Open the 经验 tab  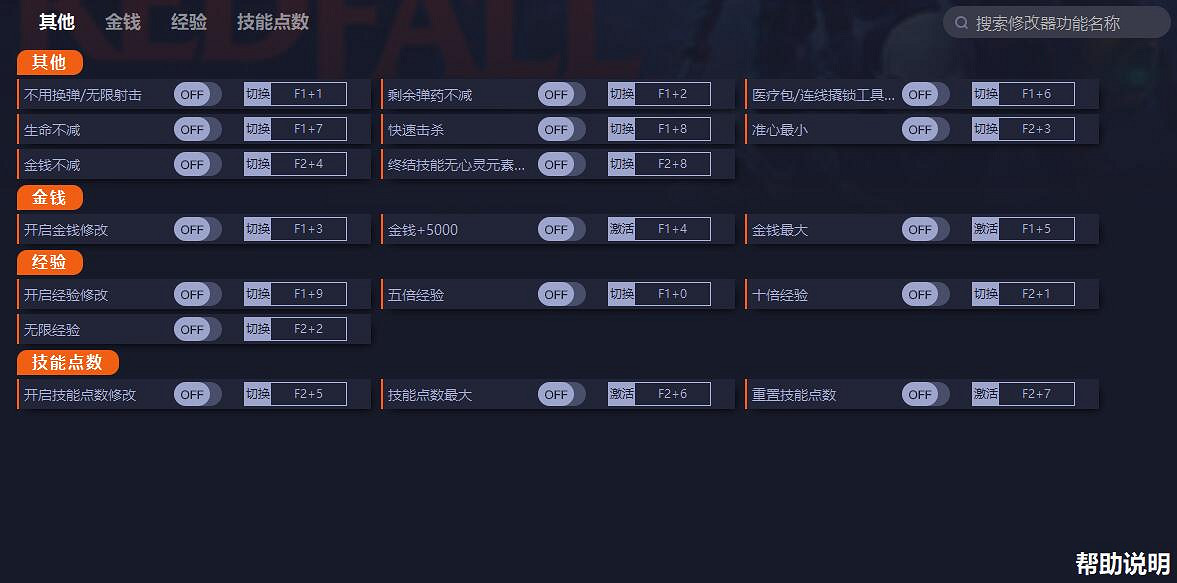tap(189, 22)
